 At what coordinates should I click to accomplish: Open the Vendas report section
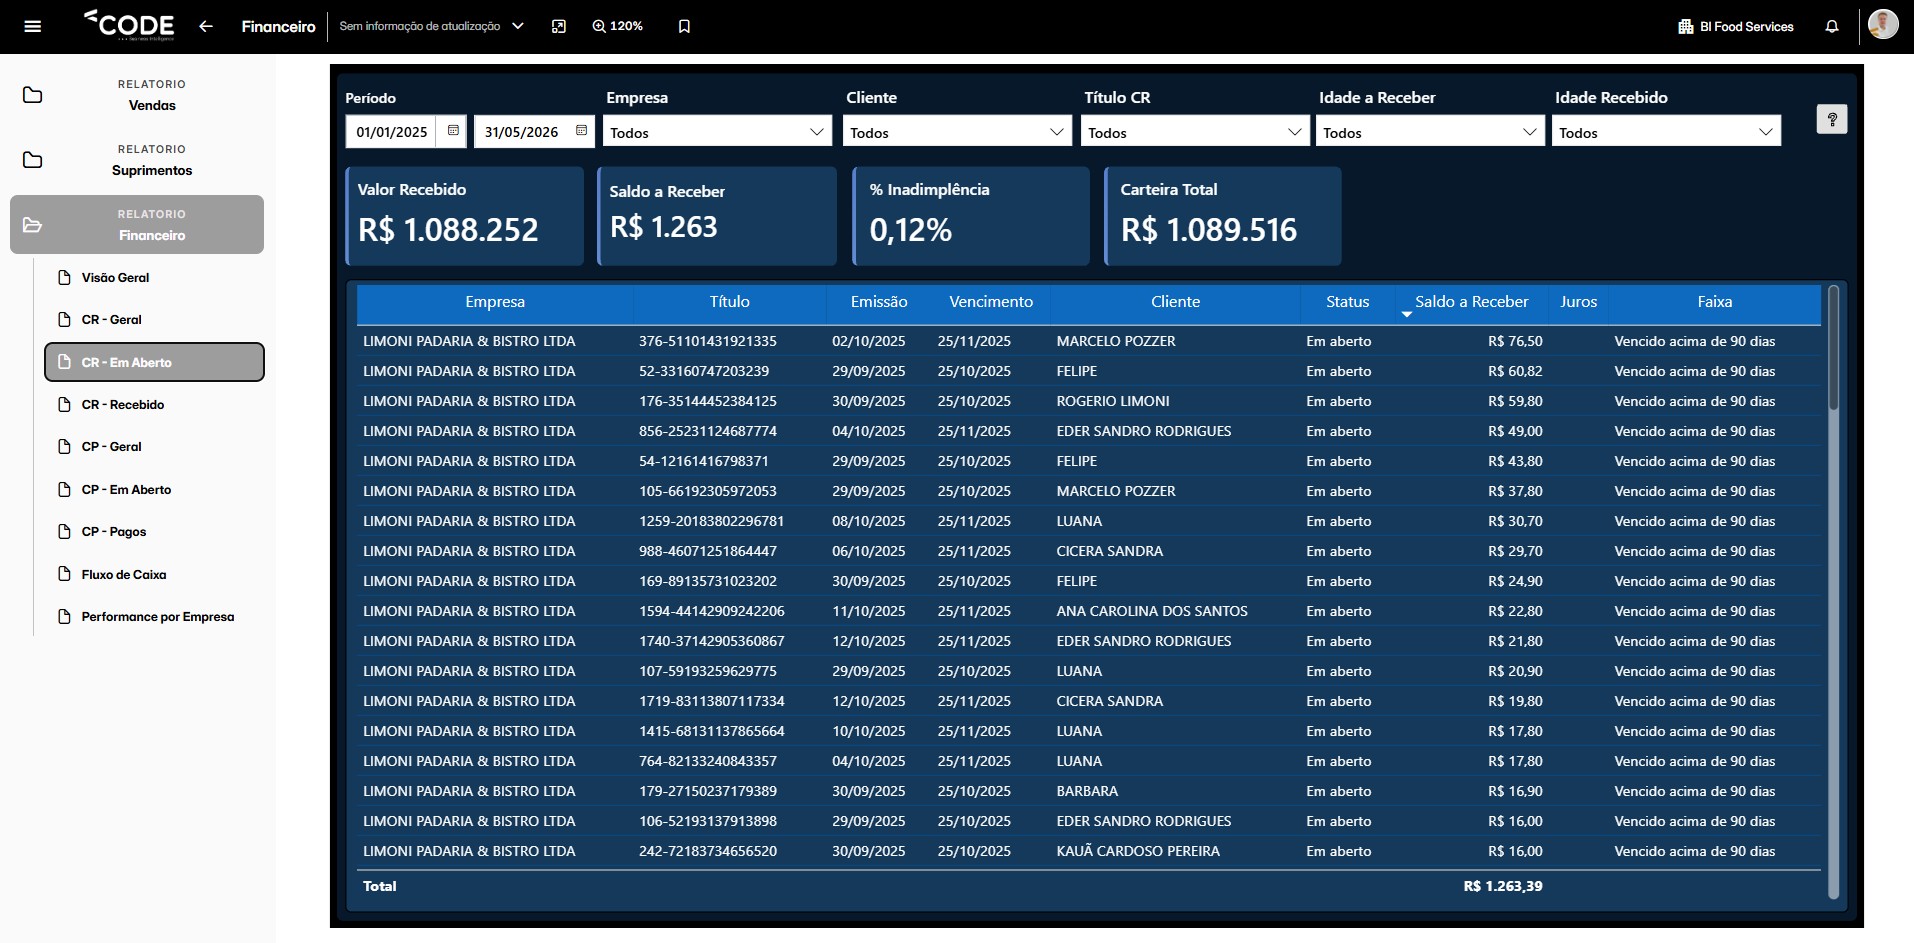click(x=137, y=95)
